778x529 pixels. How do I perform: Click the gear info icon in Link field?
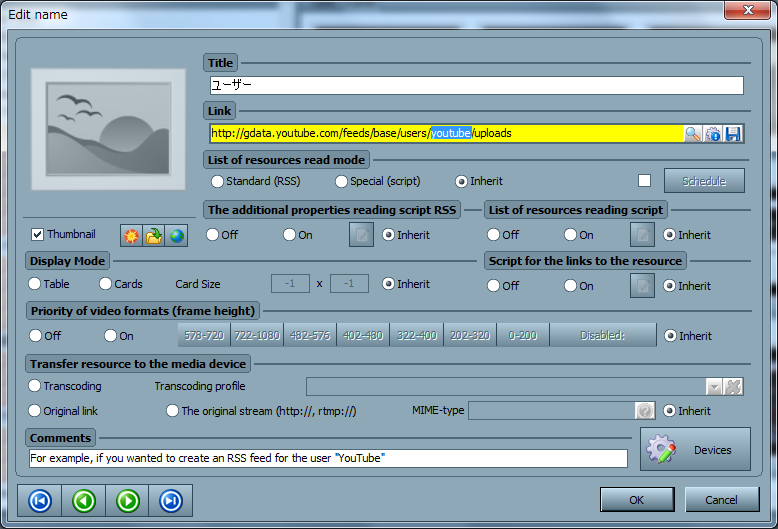(713, 133)
